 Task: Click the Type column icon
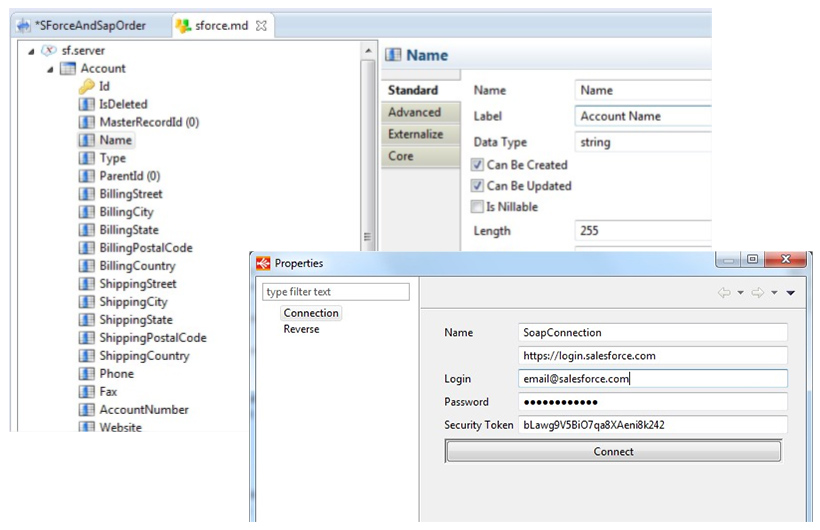click(86, 158)
